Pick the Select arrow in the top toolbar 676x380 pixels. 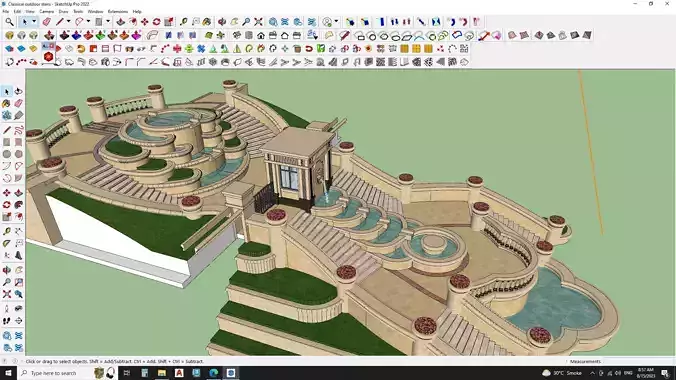click(x=25, y=22)
